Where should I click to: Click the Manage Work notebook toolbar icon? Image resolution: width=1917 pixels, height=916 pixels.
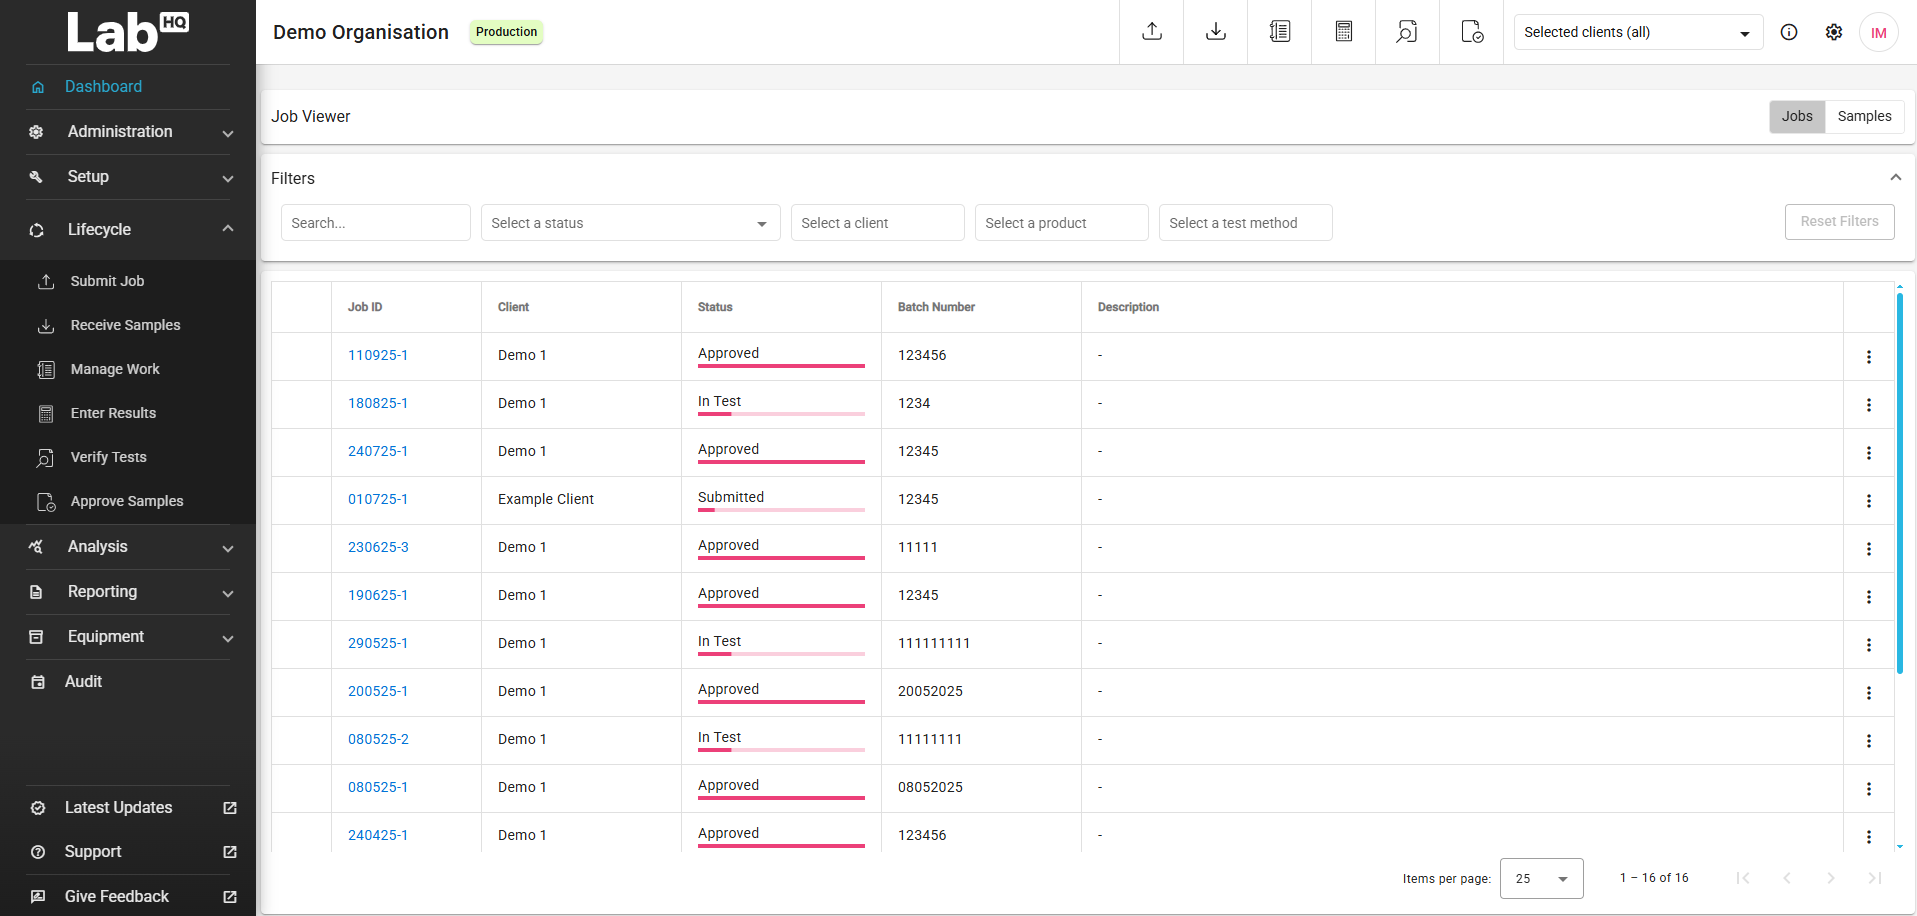tap(1279, 31)
